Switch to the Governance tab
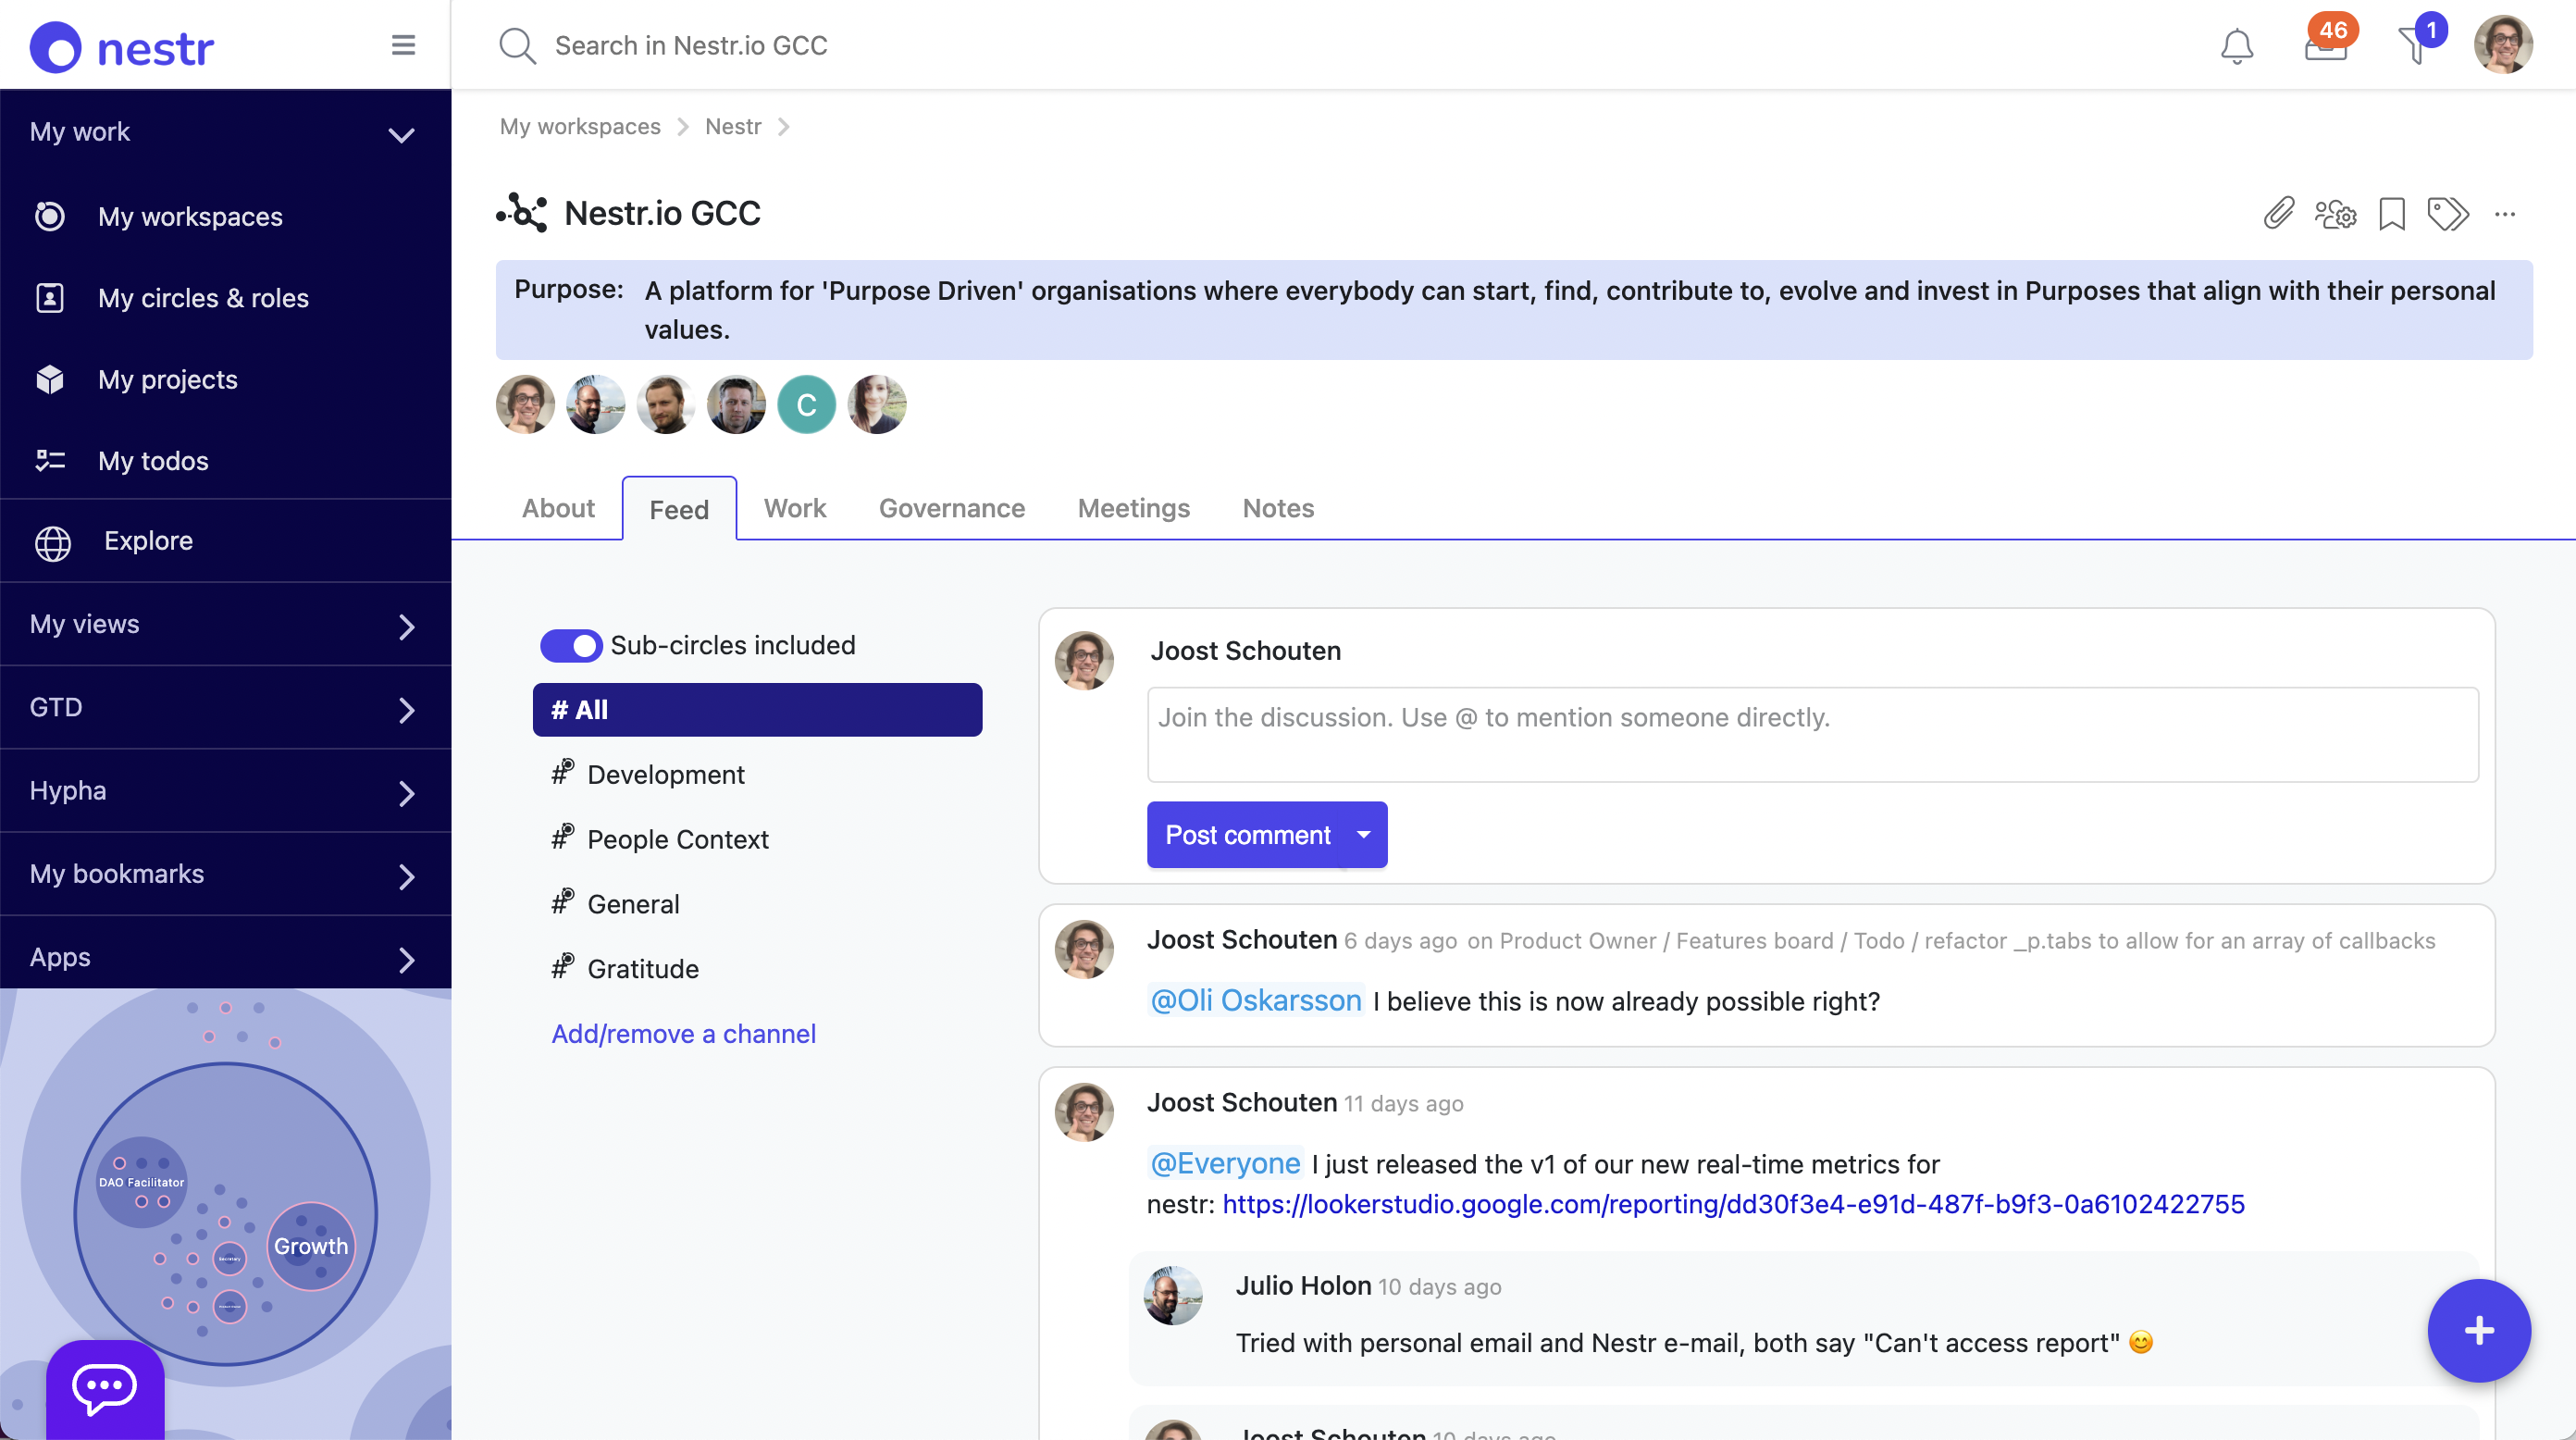Image resolution: width=2576 pixels, height=1440 pixels. pyautogui.click(x=951, y=508)
